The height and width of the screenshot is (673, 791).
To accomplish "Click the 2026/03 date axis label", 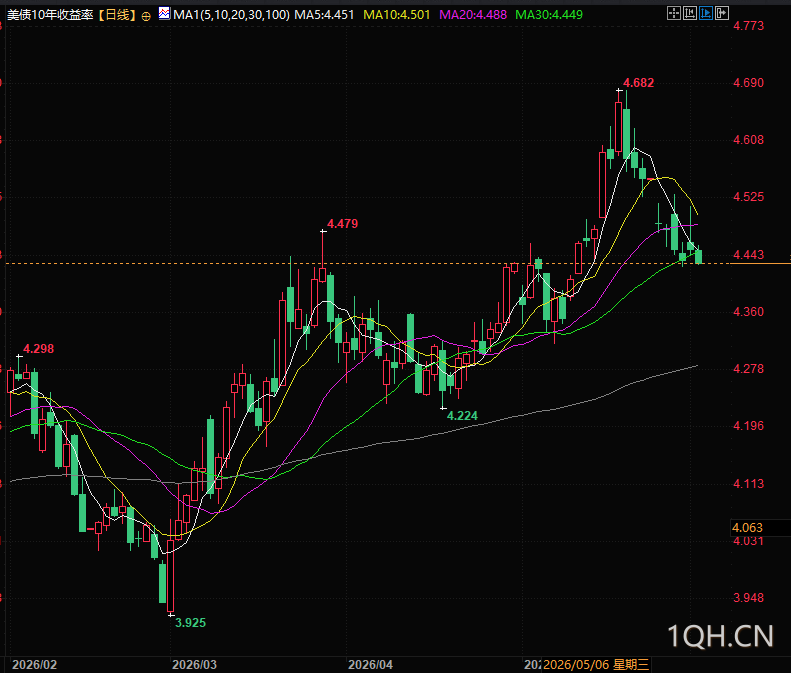I will 194,664.
